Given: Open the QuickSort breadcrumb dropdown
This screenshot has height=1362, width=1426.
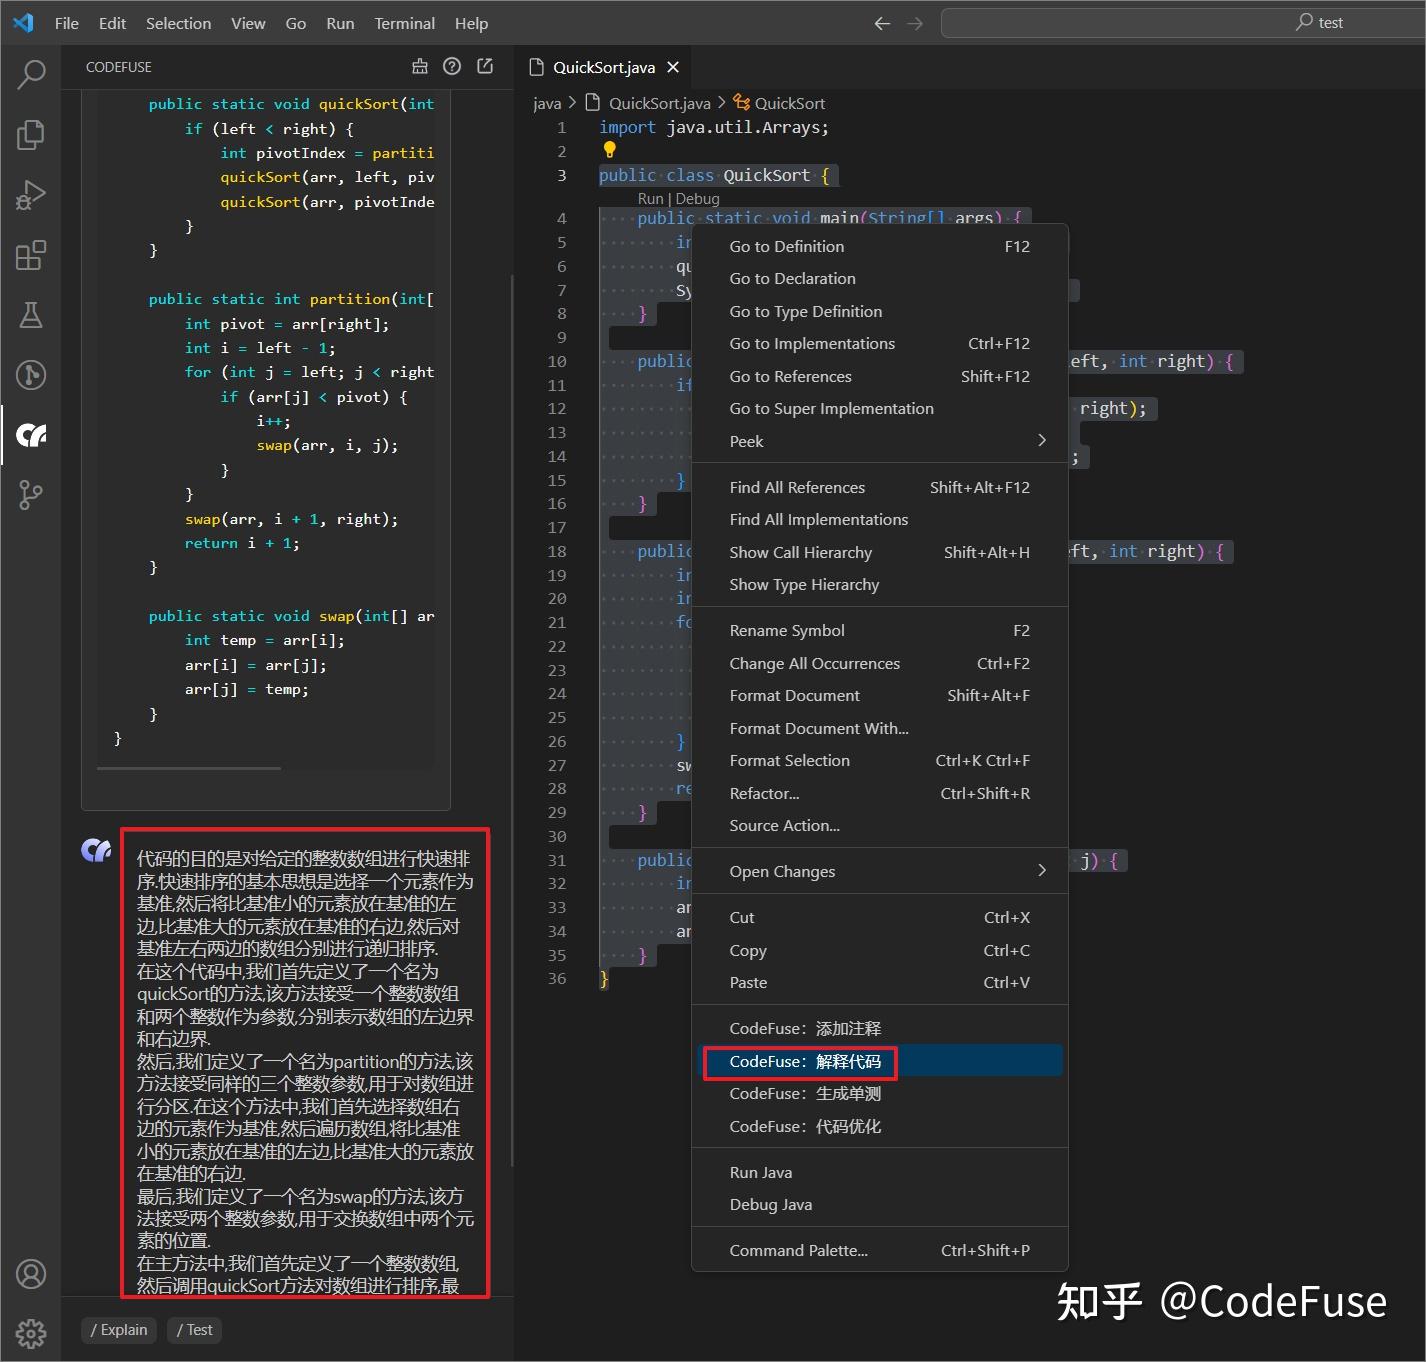Looking at the screenshot, I should point(788,103).
